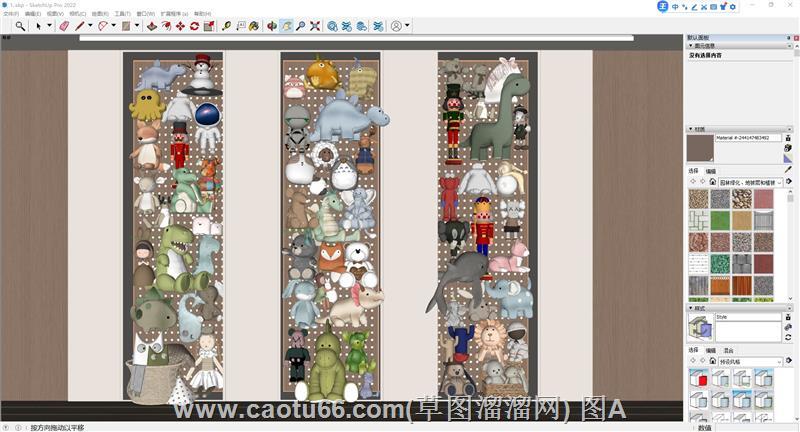
Task: Click the update style refresh icon
Action: pyautogui.click(x=788, y=338)
